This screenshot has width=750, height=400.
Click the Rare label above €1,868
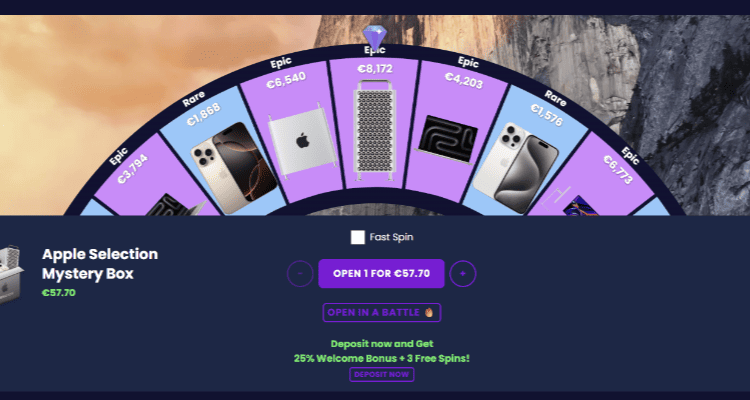(193, 98)
